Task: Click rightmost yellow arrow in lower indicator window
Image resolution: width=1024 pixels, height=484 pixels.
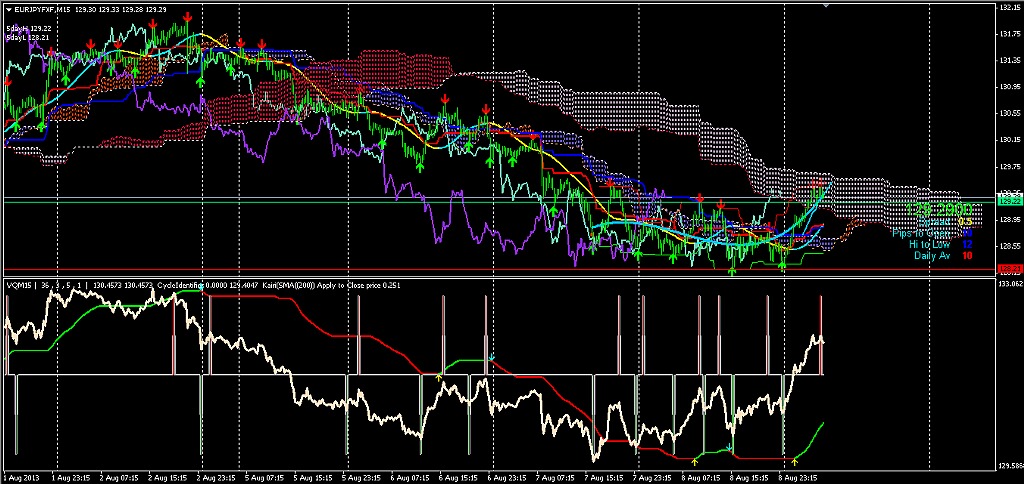Action: click(x=794, y=462)
